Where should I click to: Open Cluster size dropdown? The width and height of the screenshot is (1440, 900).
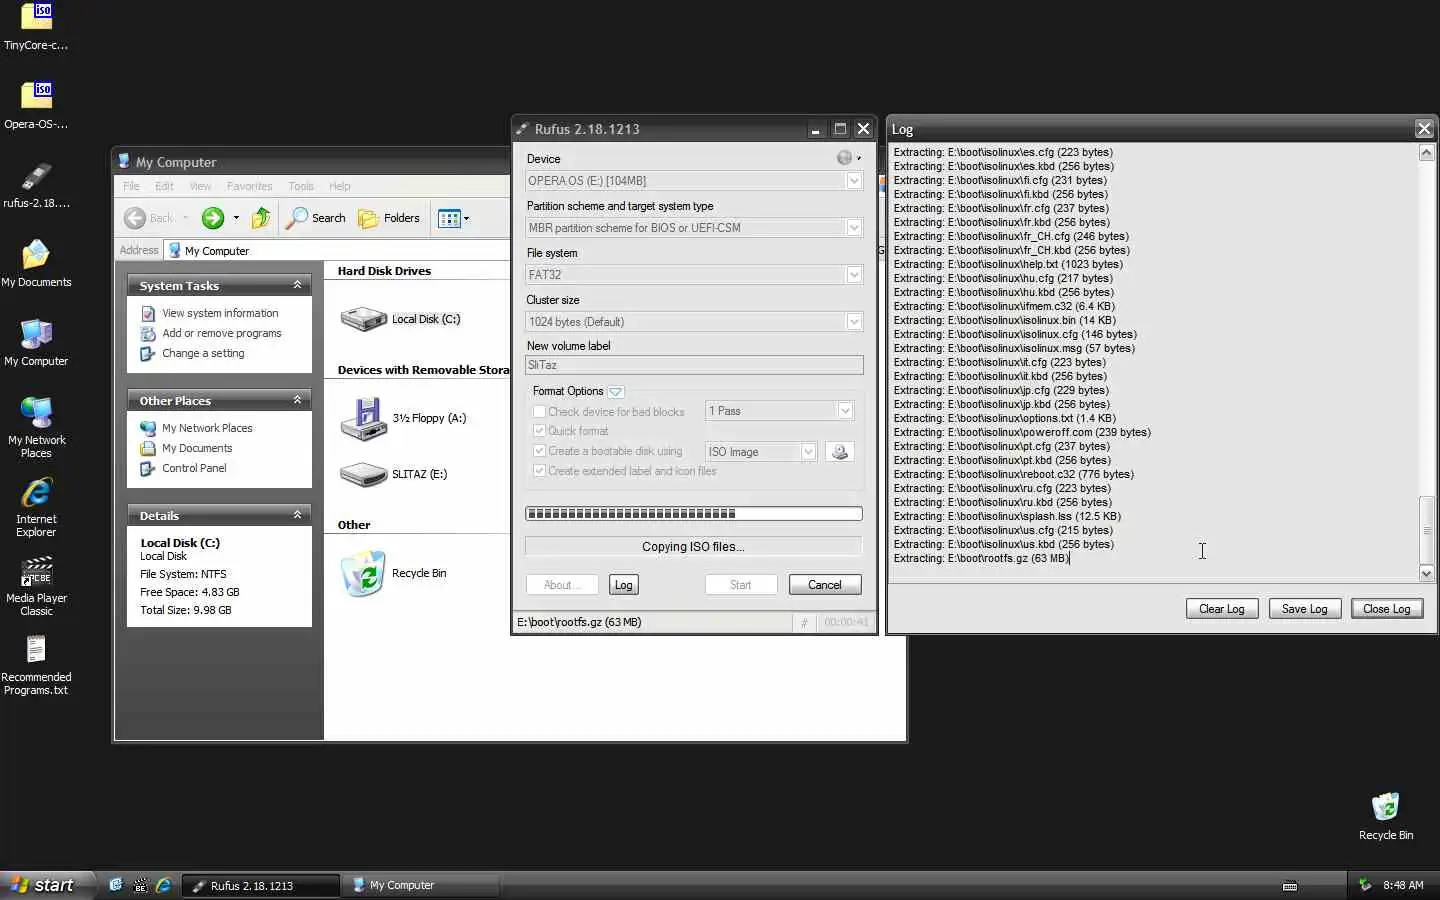pos(694,322)
